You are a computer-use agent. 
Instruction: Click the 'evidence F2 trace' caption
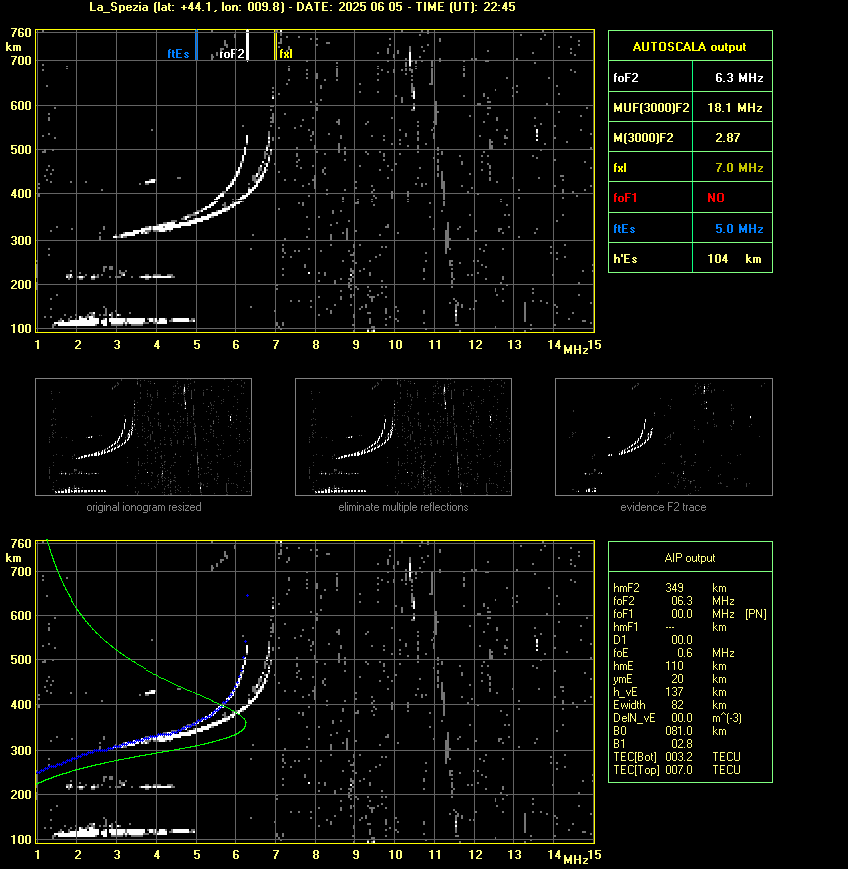point(663,507)
